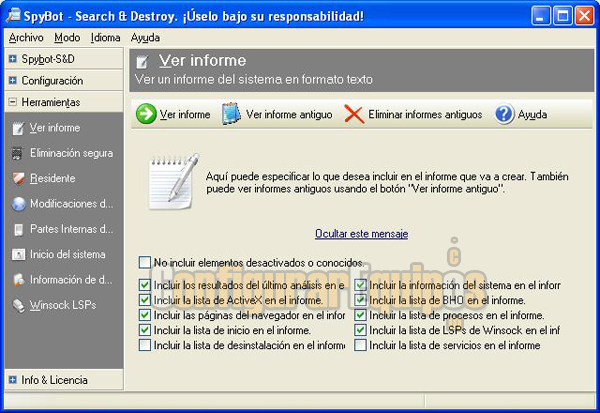The height and width of the screenshot is (413, 600).
Task: Click the Ver informe toolbar button label
Action: pyautogui.click(x=185, y=114)
